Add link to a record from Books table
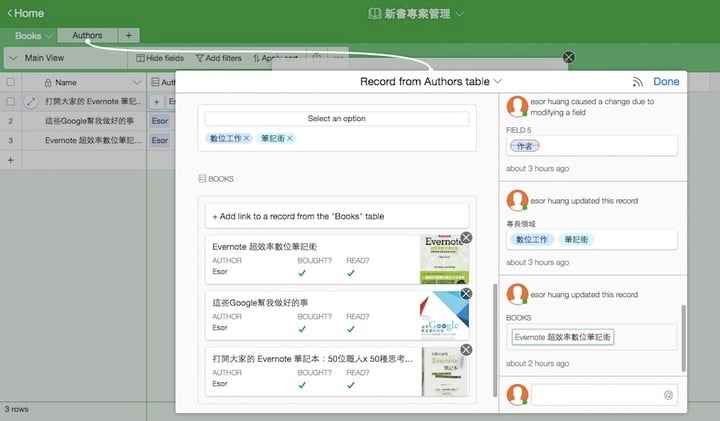 pos(337,216)
